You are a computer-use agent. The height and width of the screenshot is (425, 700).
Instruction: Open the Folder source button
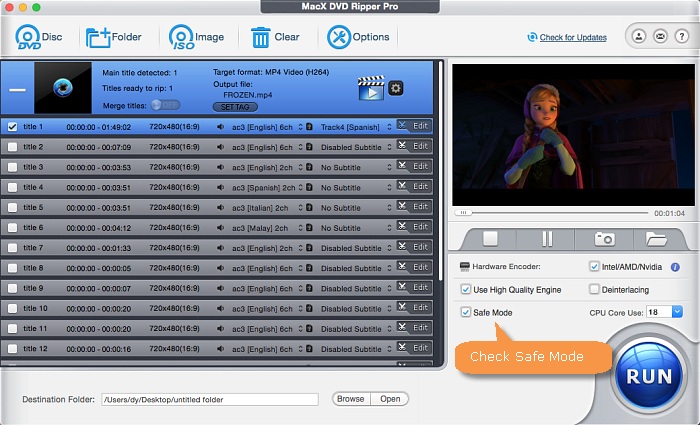(x=113, y=37)
